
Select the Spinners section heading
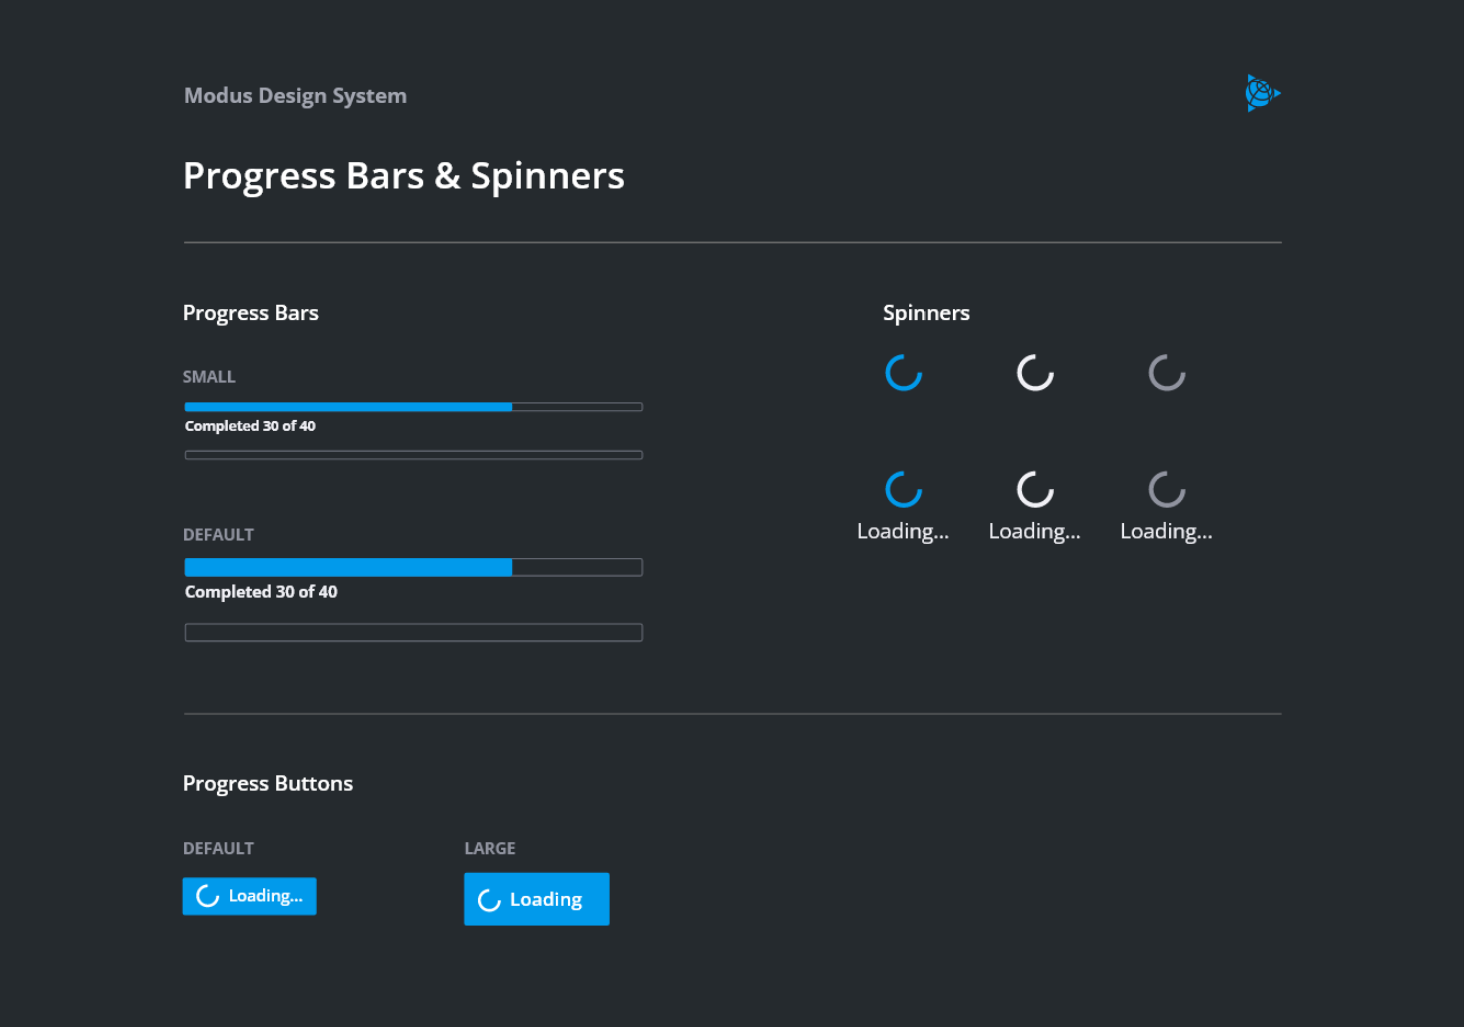click(x=926, y=312)
